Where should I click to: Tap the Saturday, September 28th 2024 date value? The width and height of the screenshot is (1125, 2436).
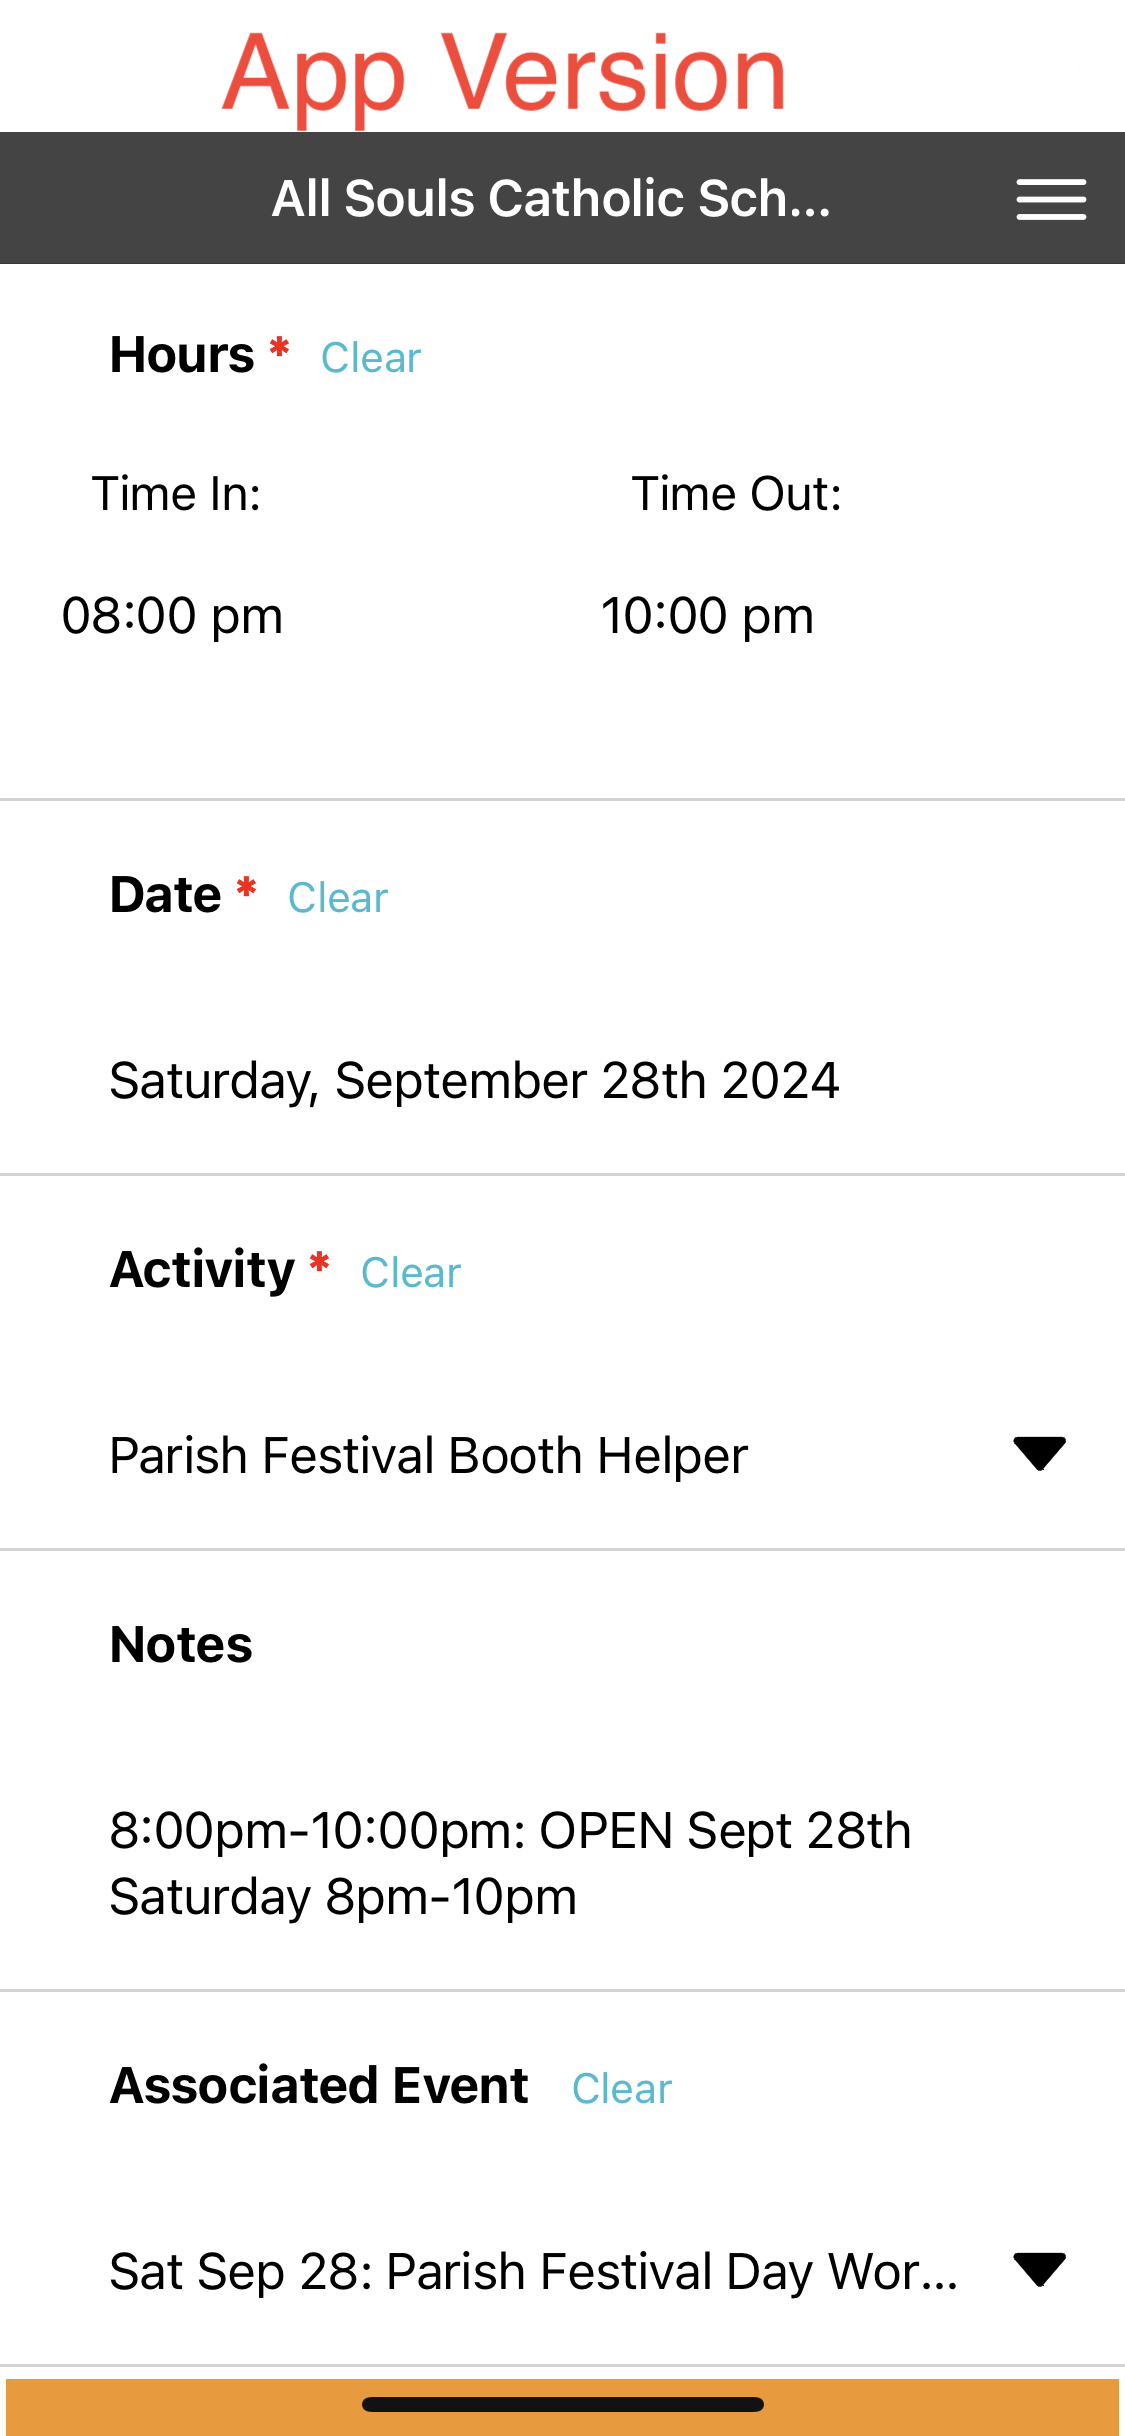coord(474,1081)
